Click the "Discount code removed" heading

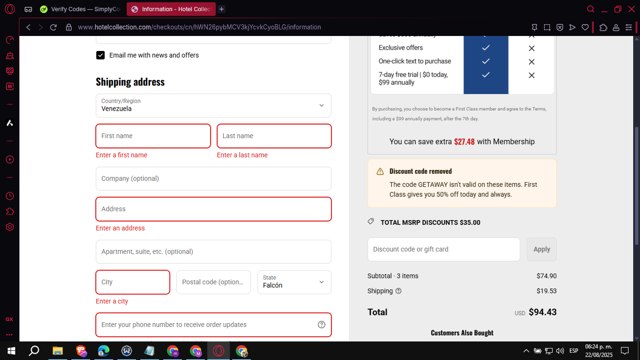click(x=420, y=171)
